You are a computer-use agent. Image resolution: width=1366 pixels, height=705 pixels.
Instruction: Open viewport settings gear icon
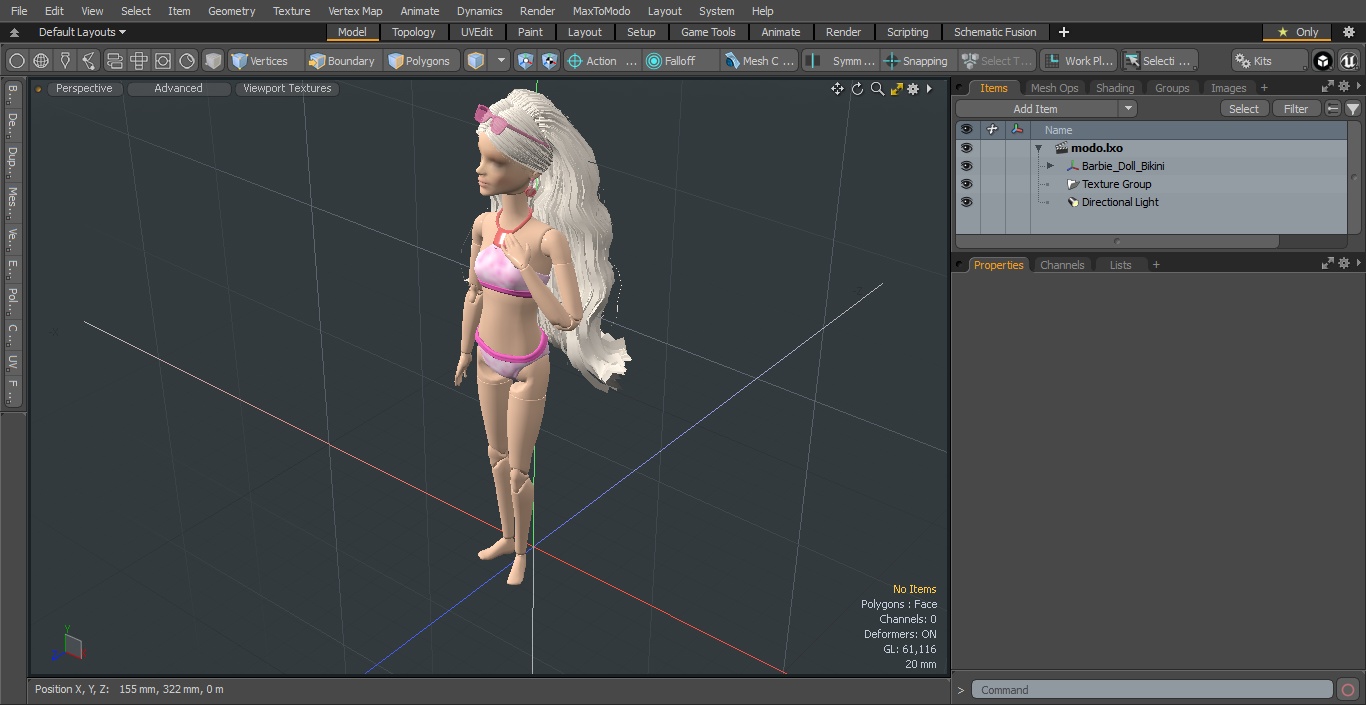(x=913, y=89)
